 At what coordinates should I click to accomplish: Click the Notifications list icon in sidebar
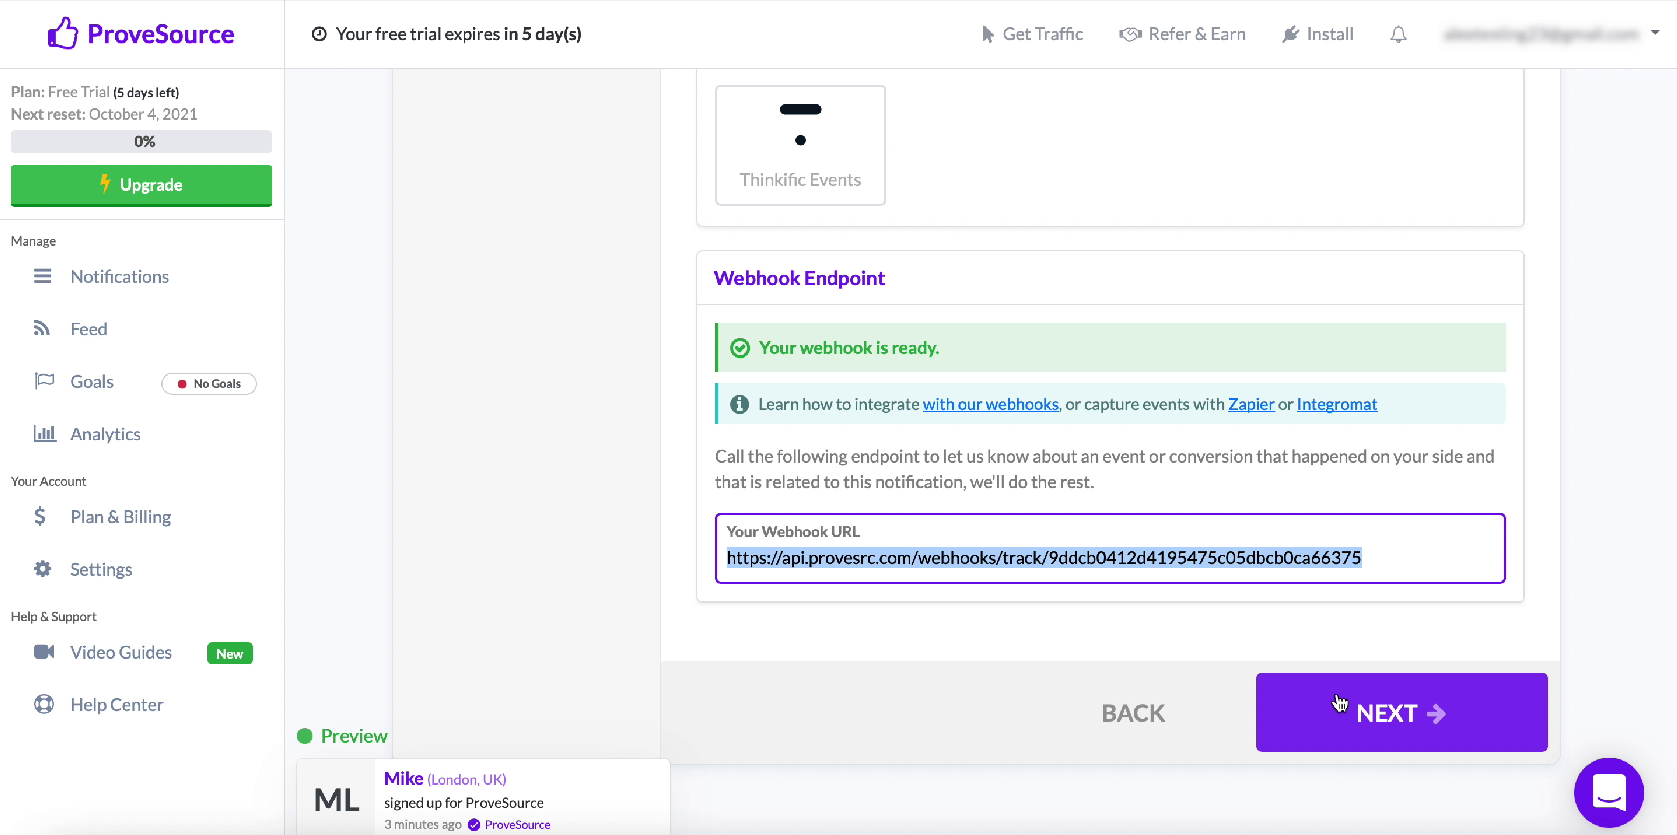[x=42, y=276]
